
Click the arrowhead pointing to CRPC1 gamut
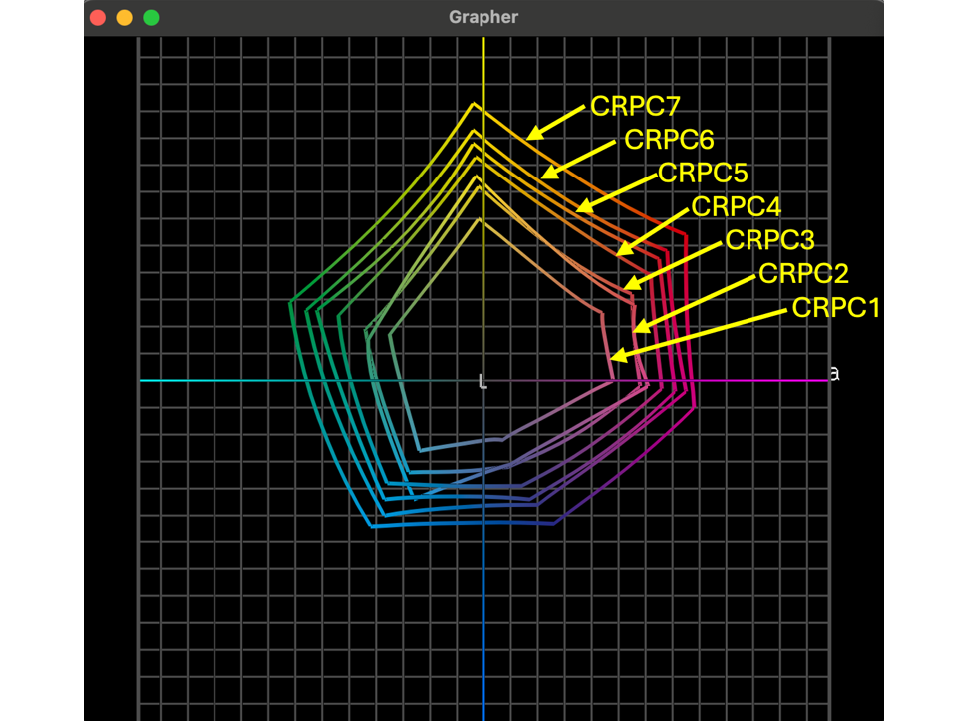(618, 355)
